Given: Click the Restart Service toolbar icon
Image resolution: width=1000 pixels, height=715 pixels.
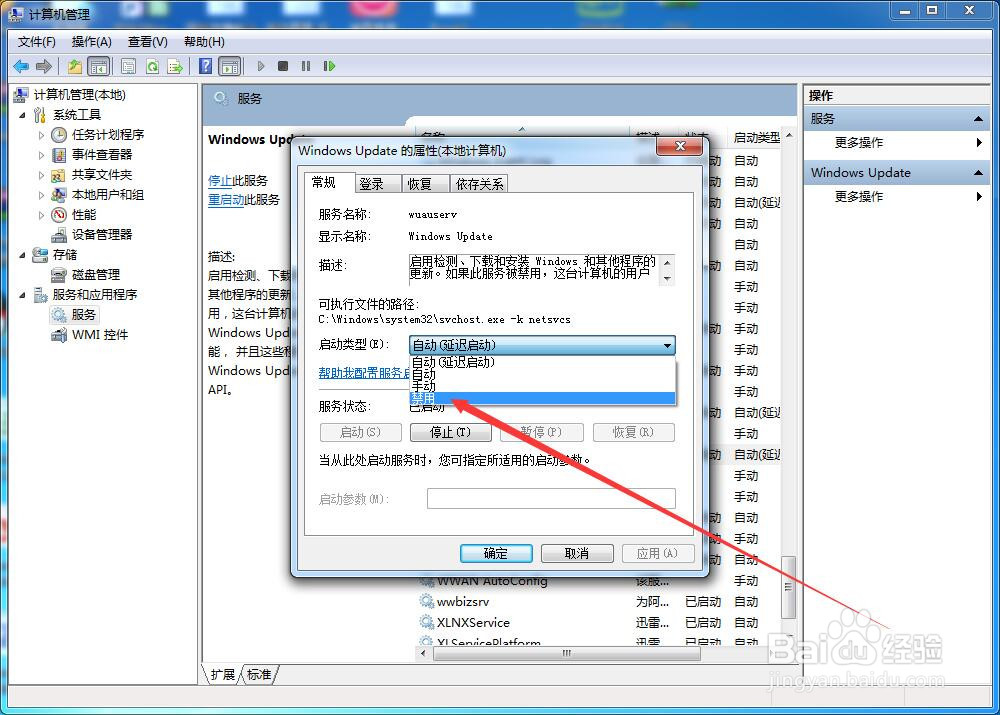Looking at the screenshot, I should click(329, 66).
